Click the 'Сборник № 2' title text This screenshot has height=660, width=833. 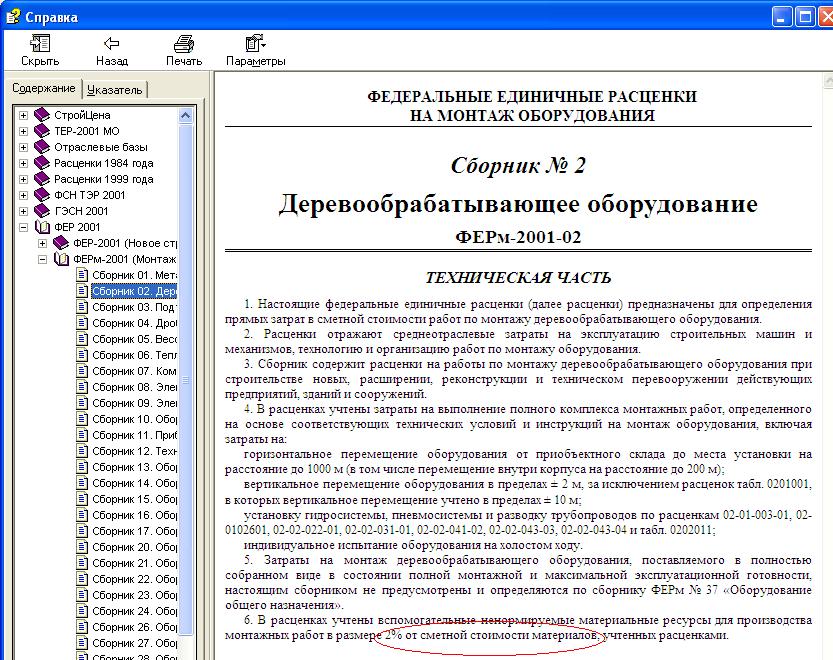[x=518, y=166]
